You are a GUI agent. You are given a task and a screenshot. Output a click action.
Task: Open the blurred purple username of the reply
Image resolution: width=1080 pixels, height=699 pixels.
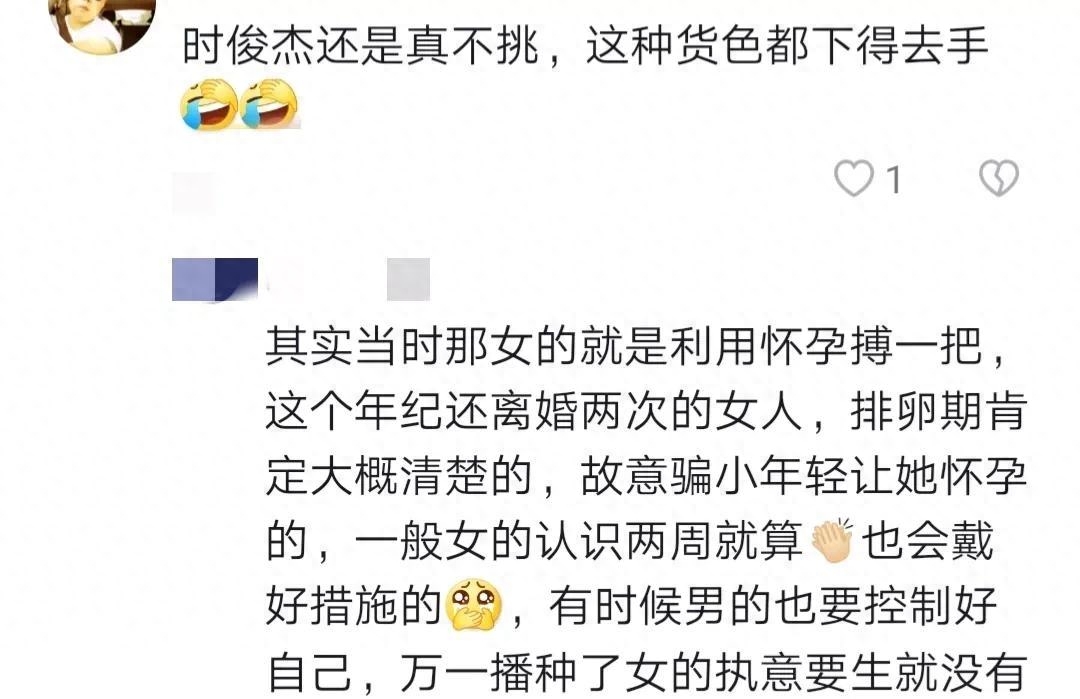click(x=215, y=280)
